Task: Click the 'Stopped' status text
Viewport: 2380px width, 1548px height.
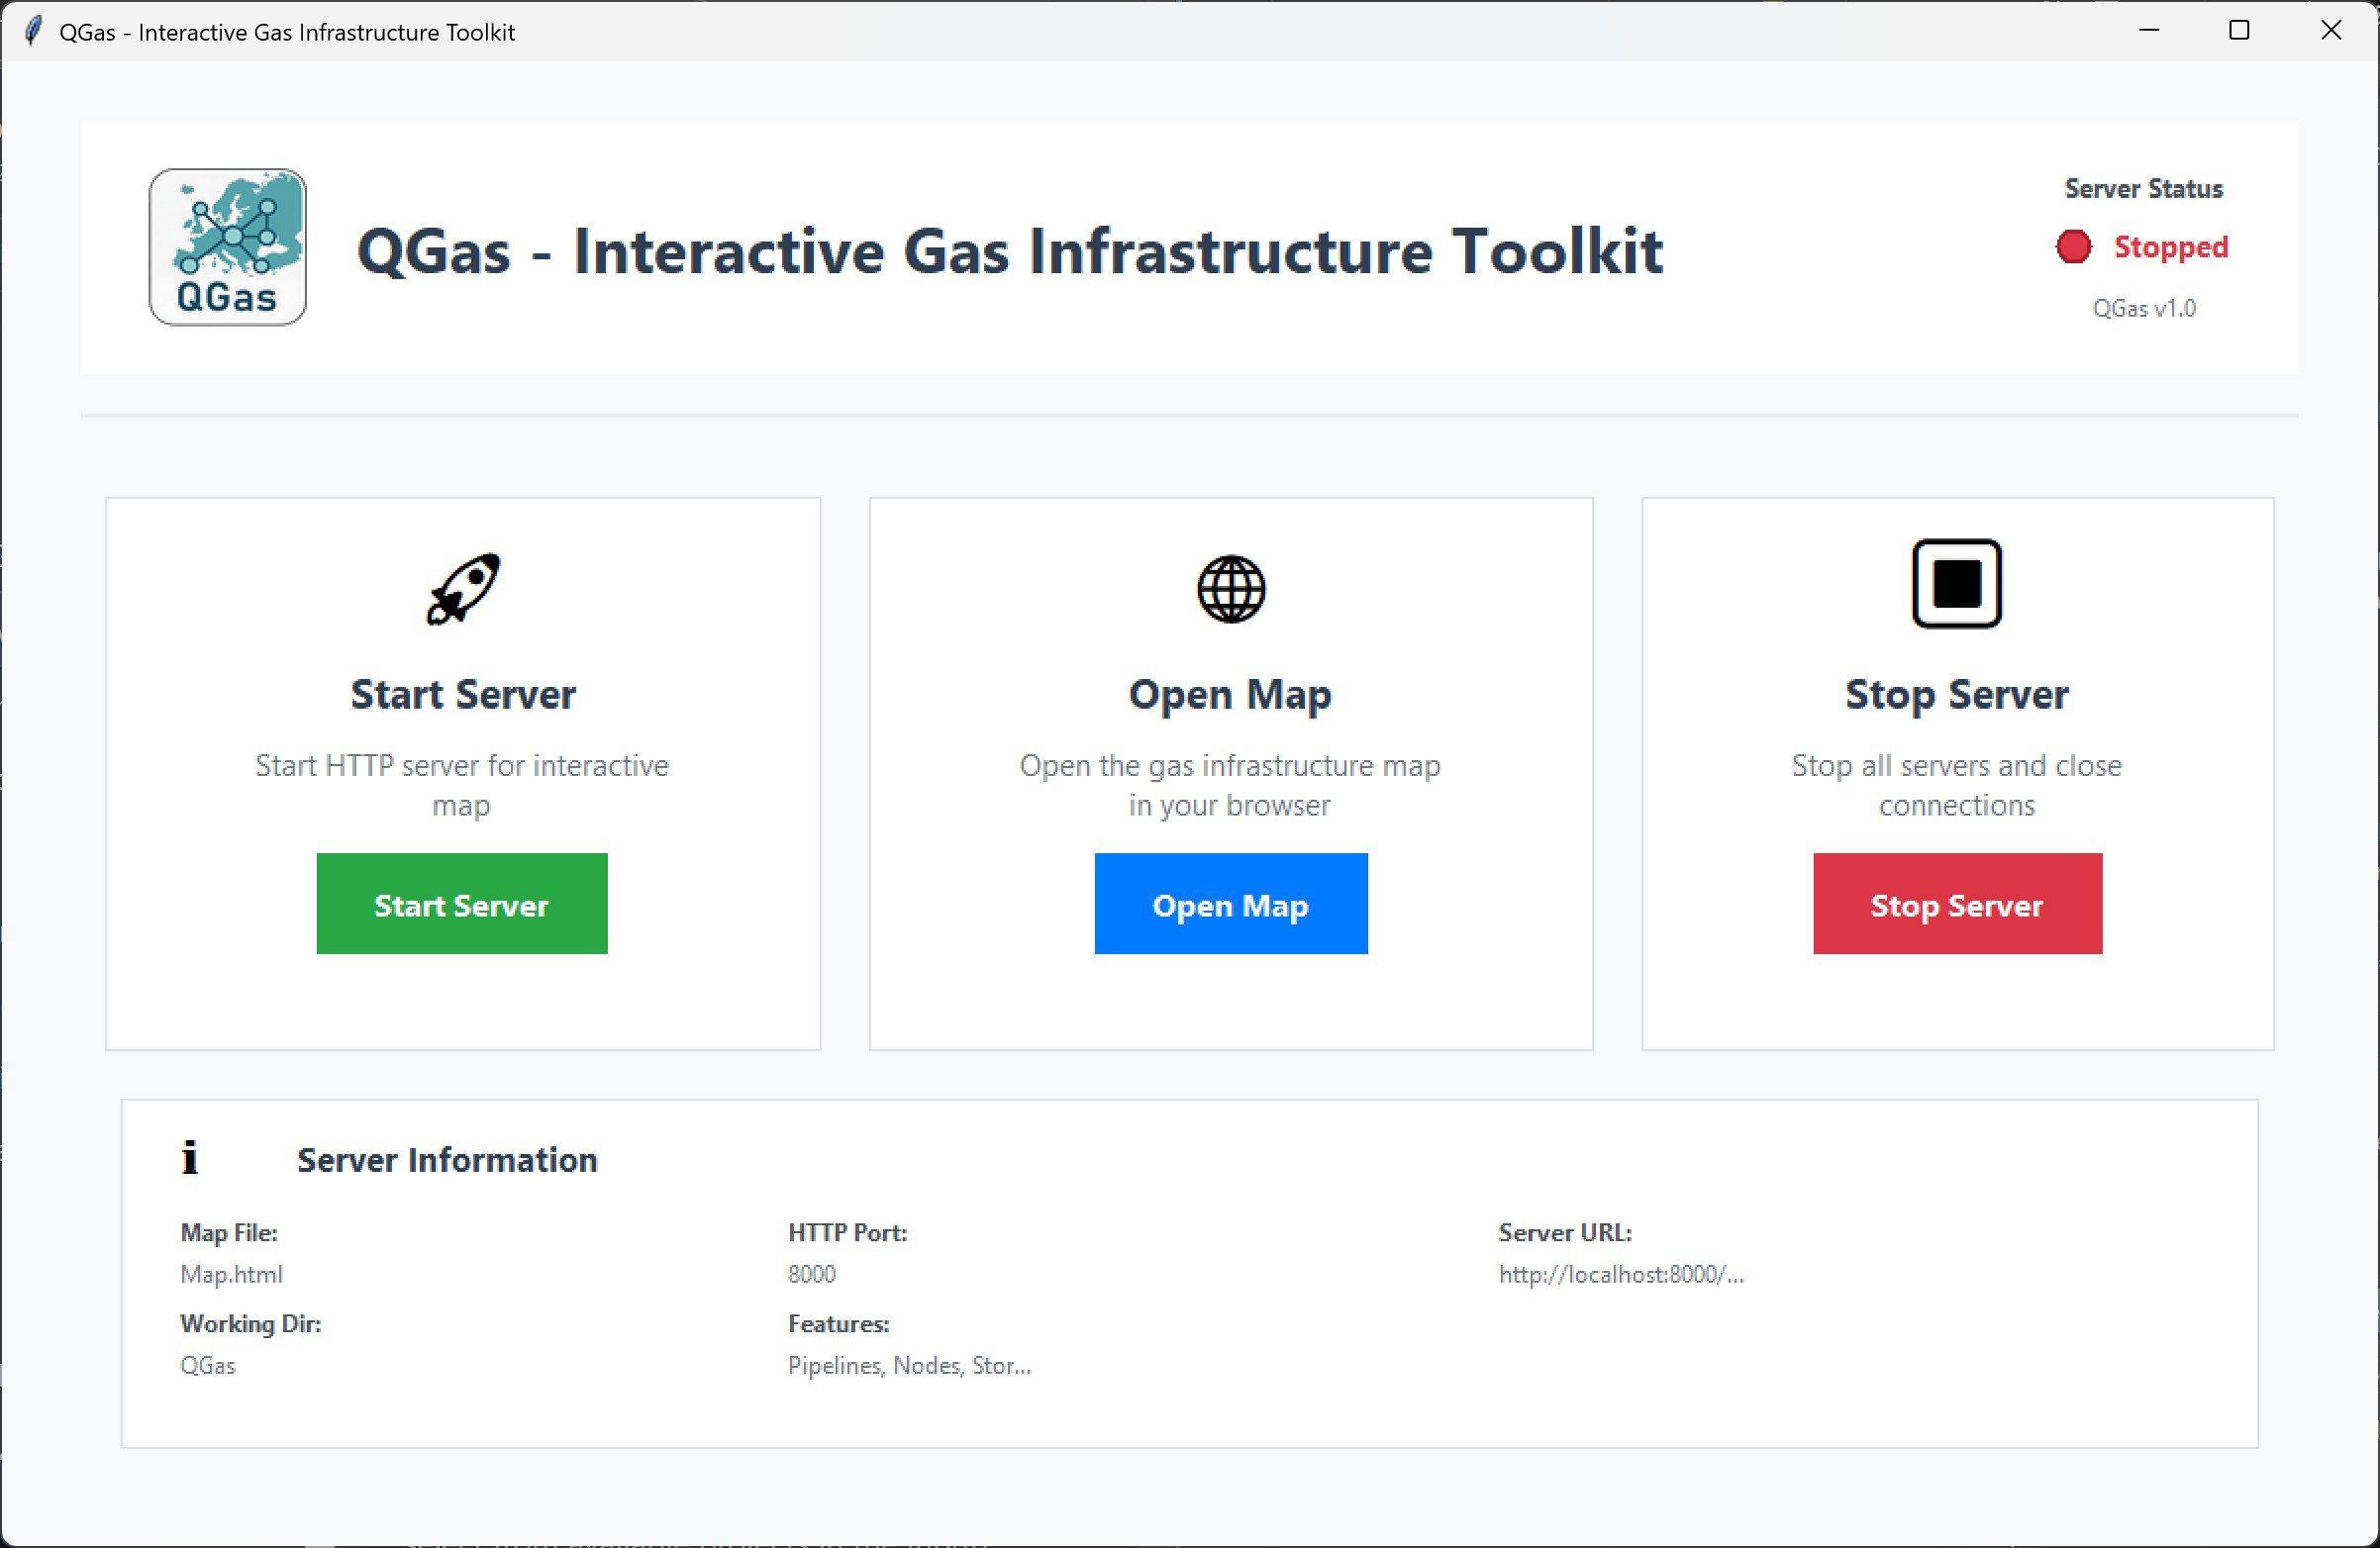Action: pos(2170,247)
